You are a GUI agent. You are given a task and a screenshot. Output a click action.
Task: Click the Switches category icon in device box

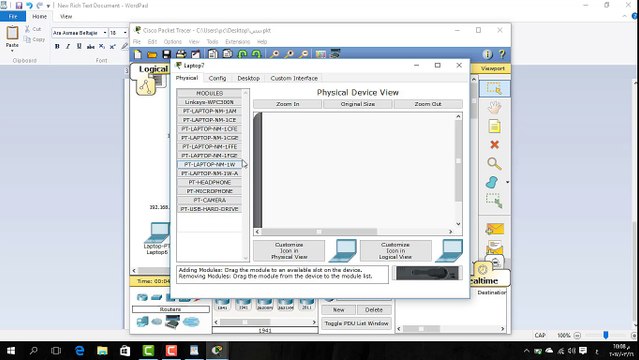(x=156, y=298)
